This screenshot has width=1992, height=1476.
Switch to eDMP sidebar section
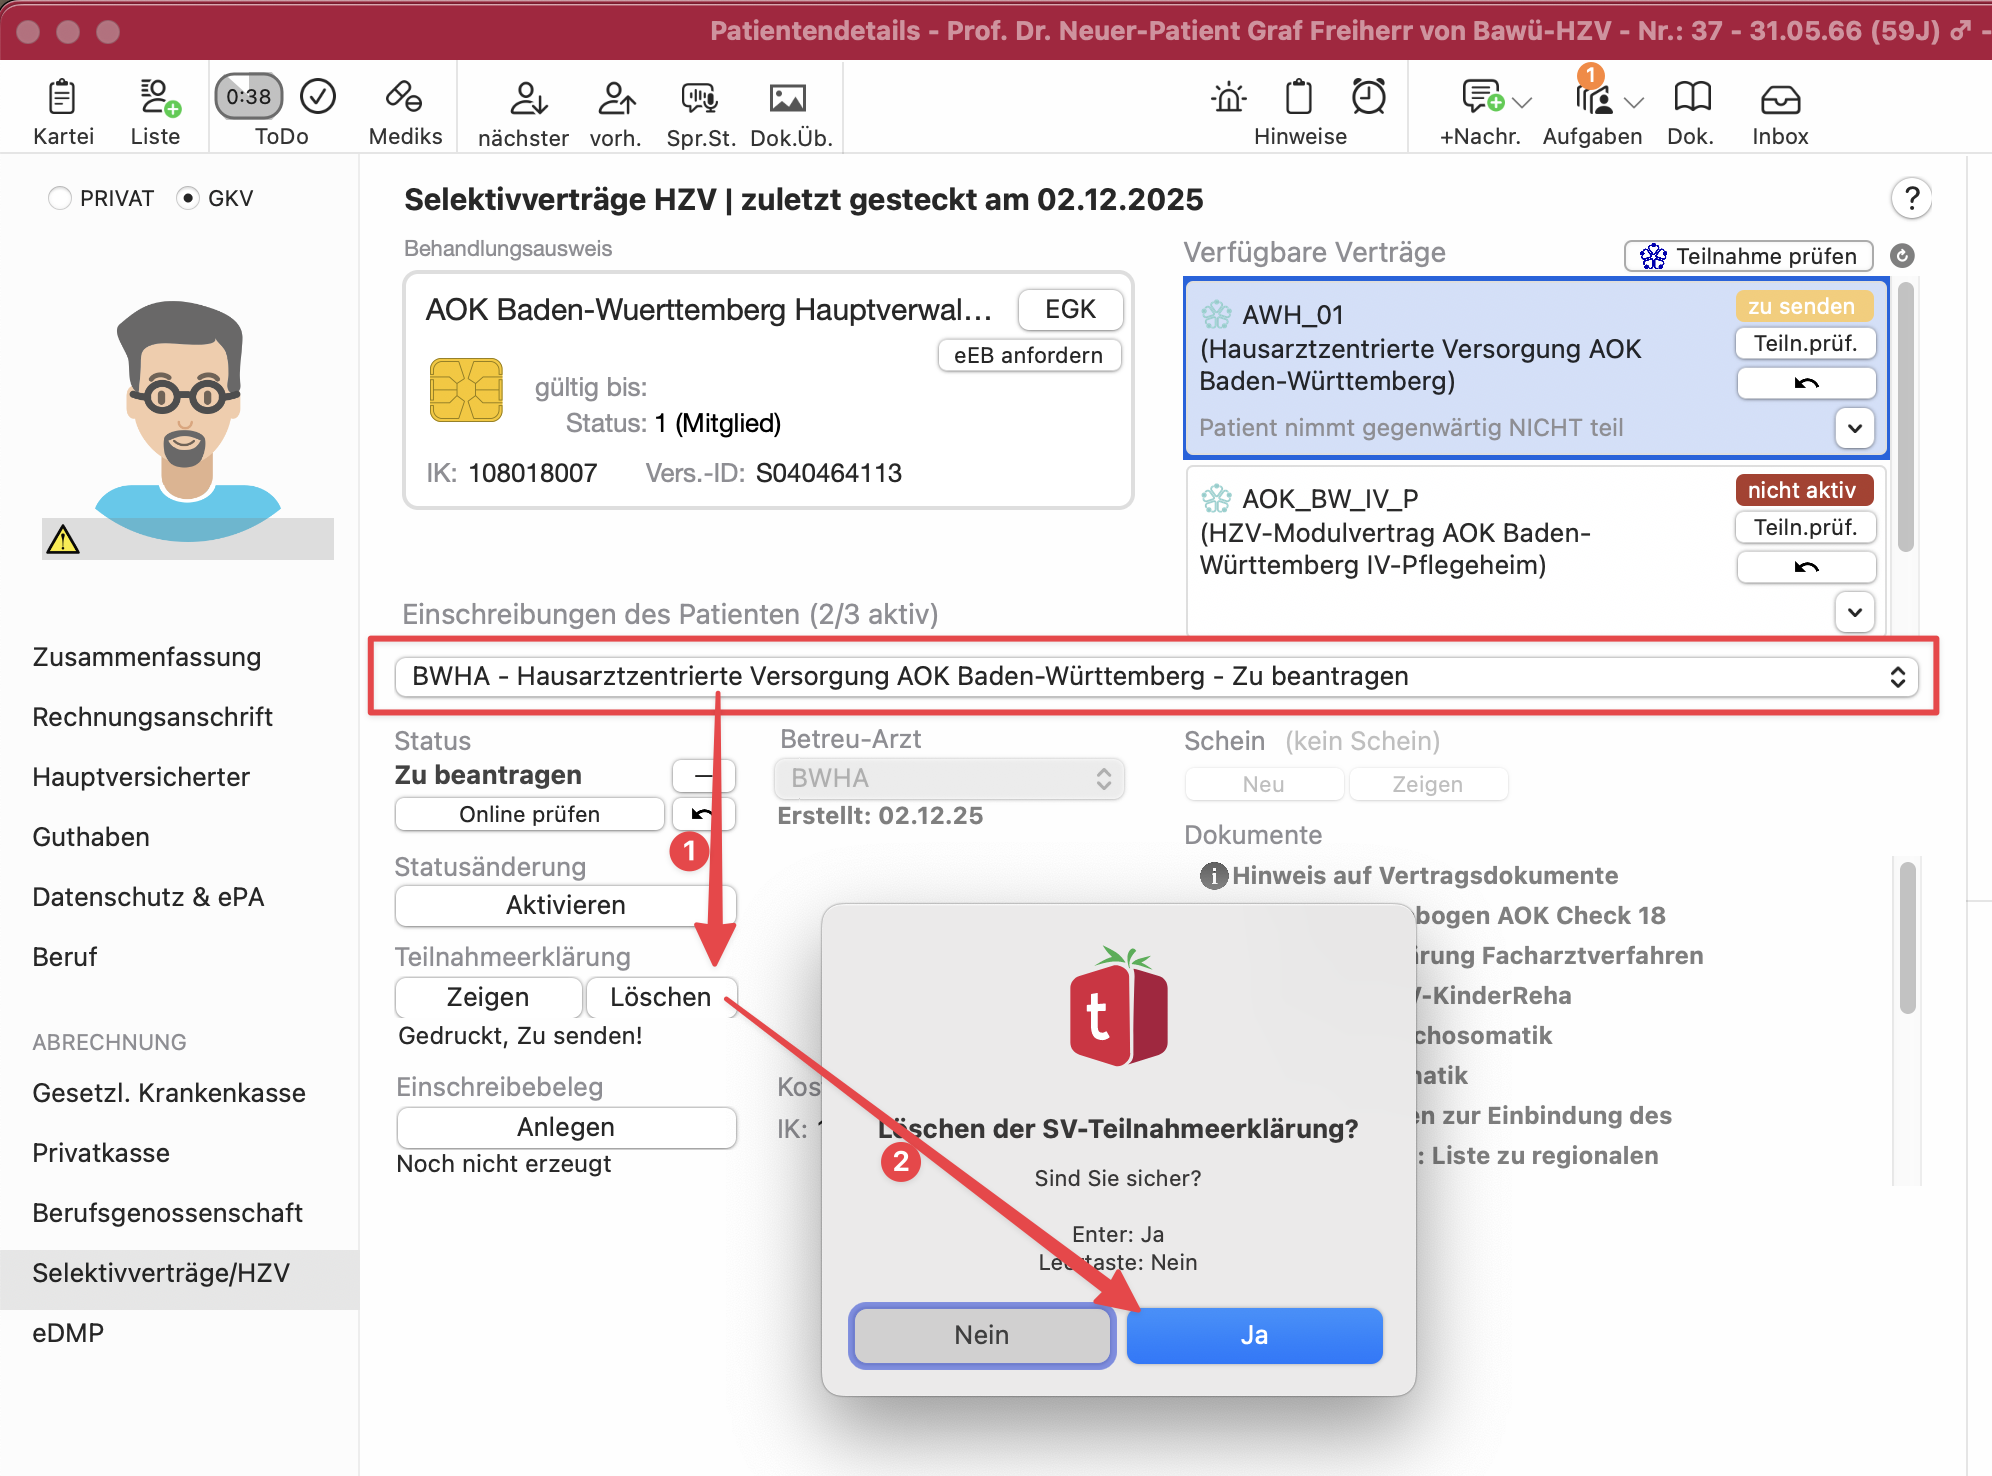[x=68, y=1333]
